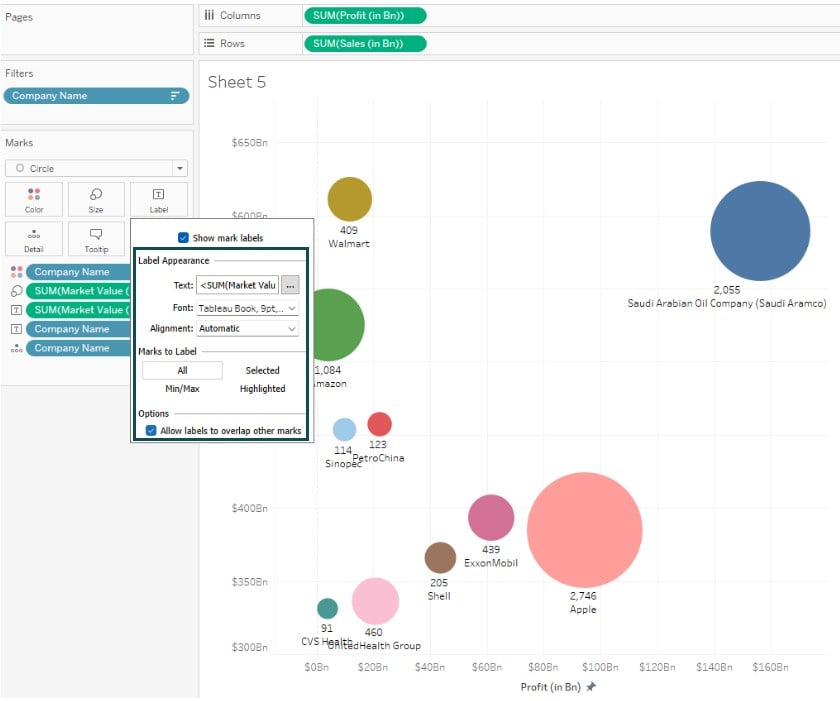
Task: Click the $160Bn tick on the profit axis
Action: pyautogui.click(x=770, y=667)
